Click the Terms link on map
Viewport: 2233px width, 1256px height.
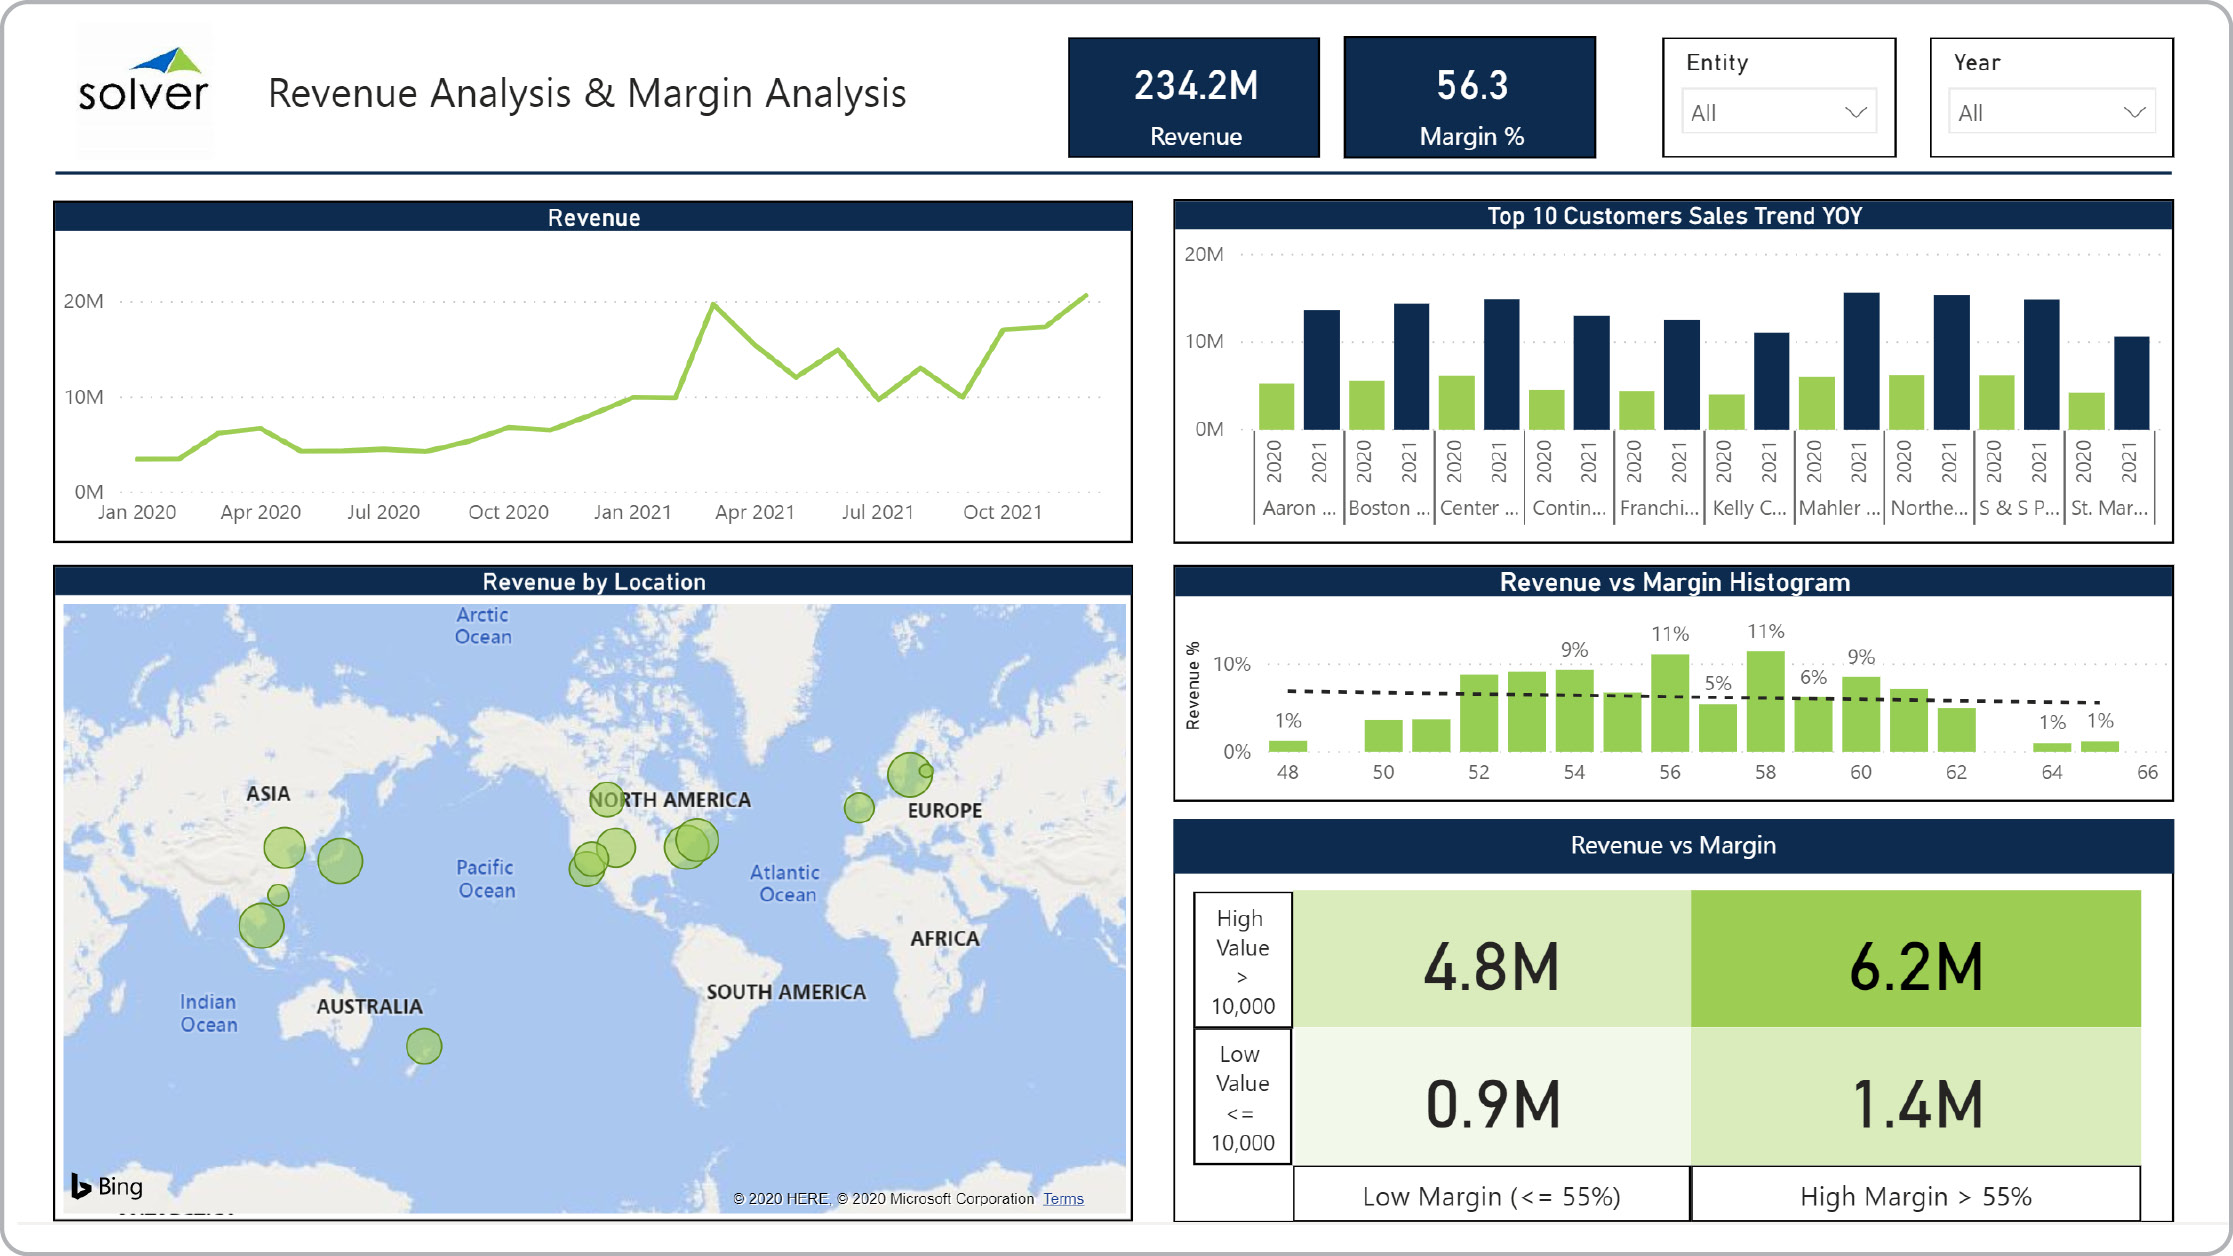coord(1063,1199)
